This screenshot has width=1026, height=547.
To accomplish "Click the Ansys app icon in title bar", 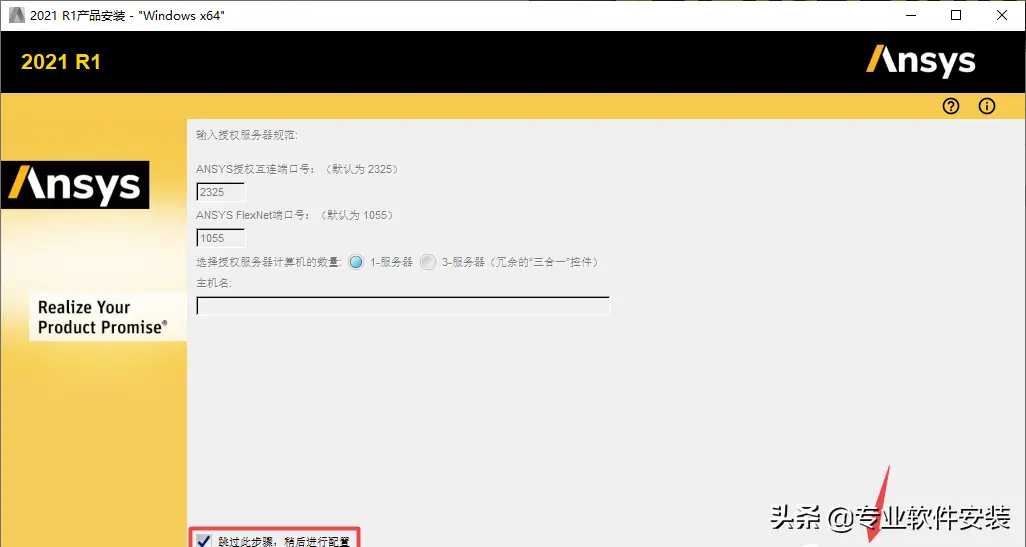I will tap(16, 15).
